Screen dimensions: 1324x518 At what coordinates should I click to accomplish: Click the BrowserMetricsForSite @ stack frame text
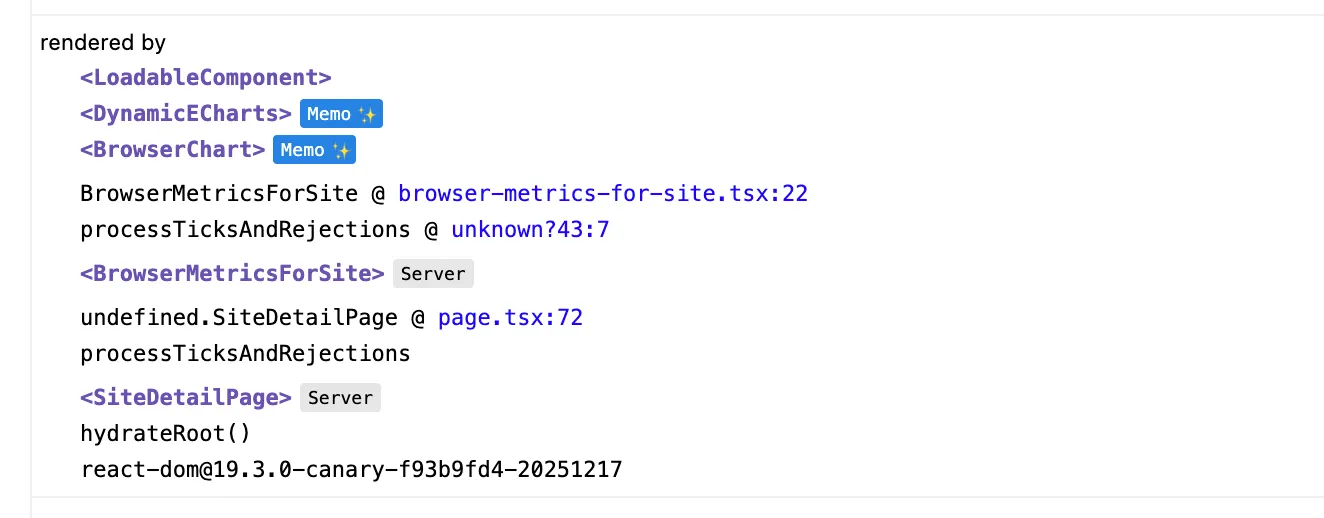(232, 194)
